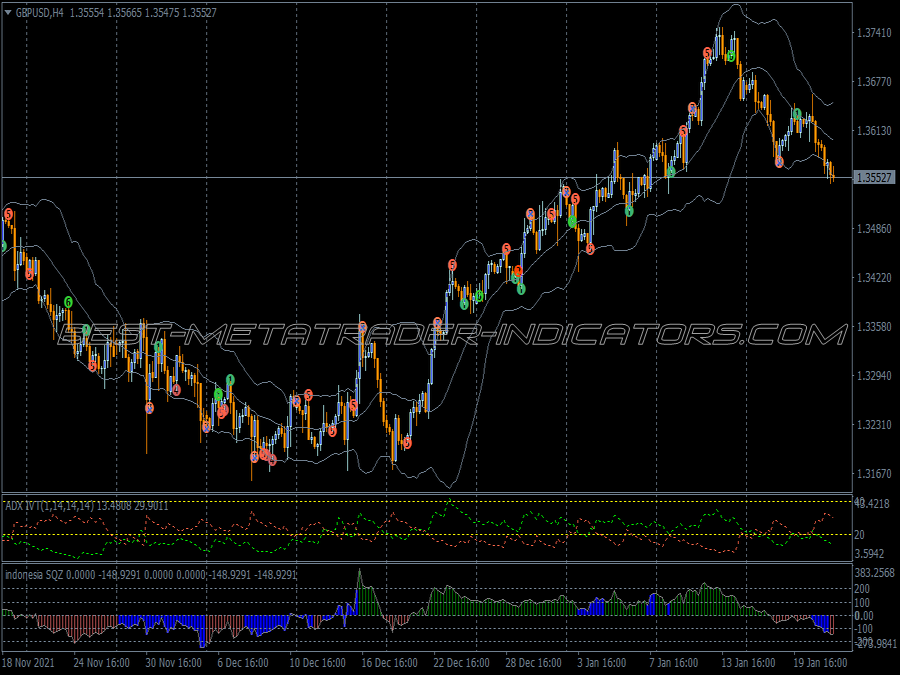Click the GBPUSD,H4 symbol label
The image size is (900, 675).
point(40,13)
